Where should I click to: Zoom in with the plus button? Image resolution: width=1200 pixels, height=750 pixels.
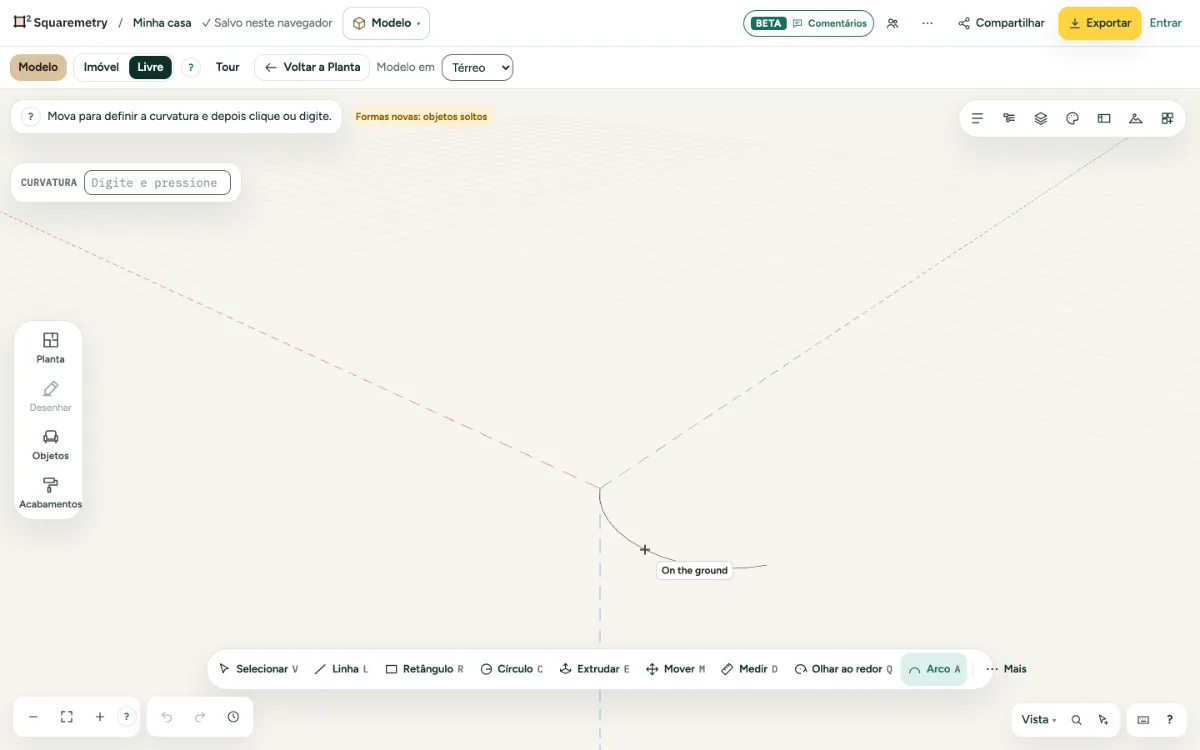point(100,717)
